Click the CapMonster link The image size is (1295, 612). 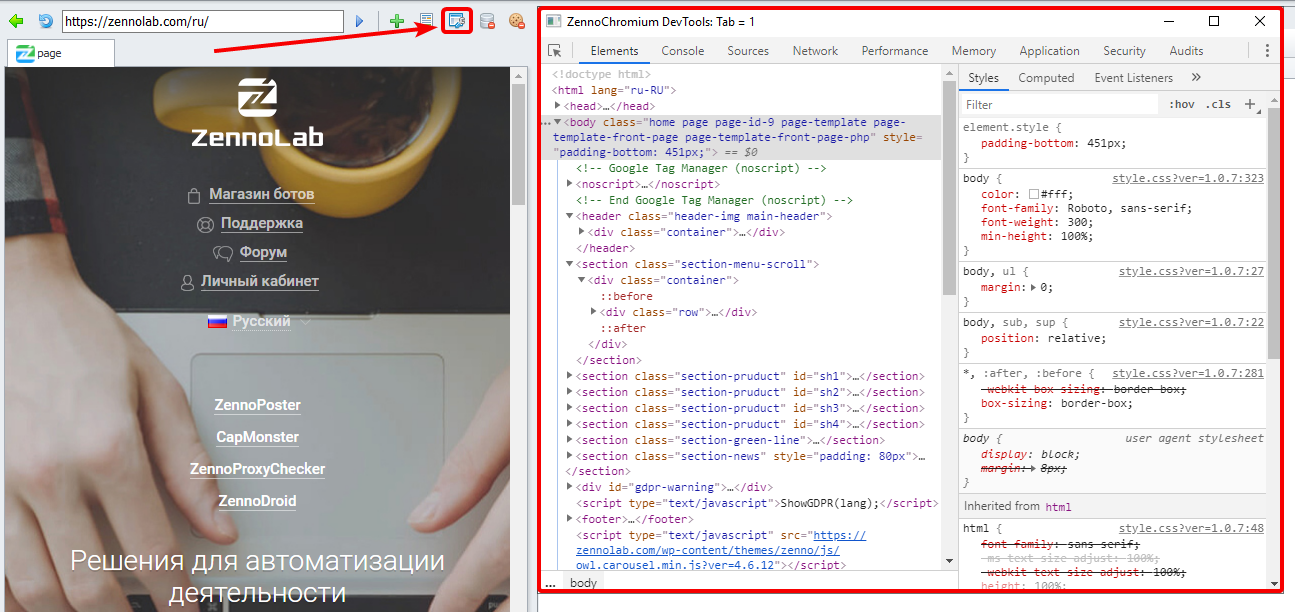coord(258,437)
